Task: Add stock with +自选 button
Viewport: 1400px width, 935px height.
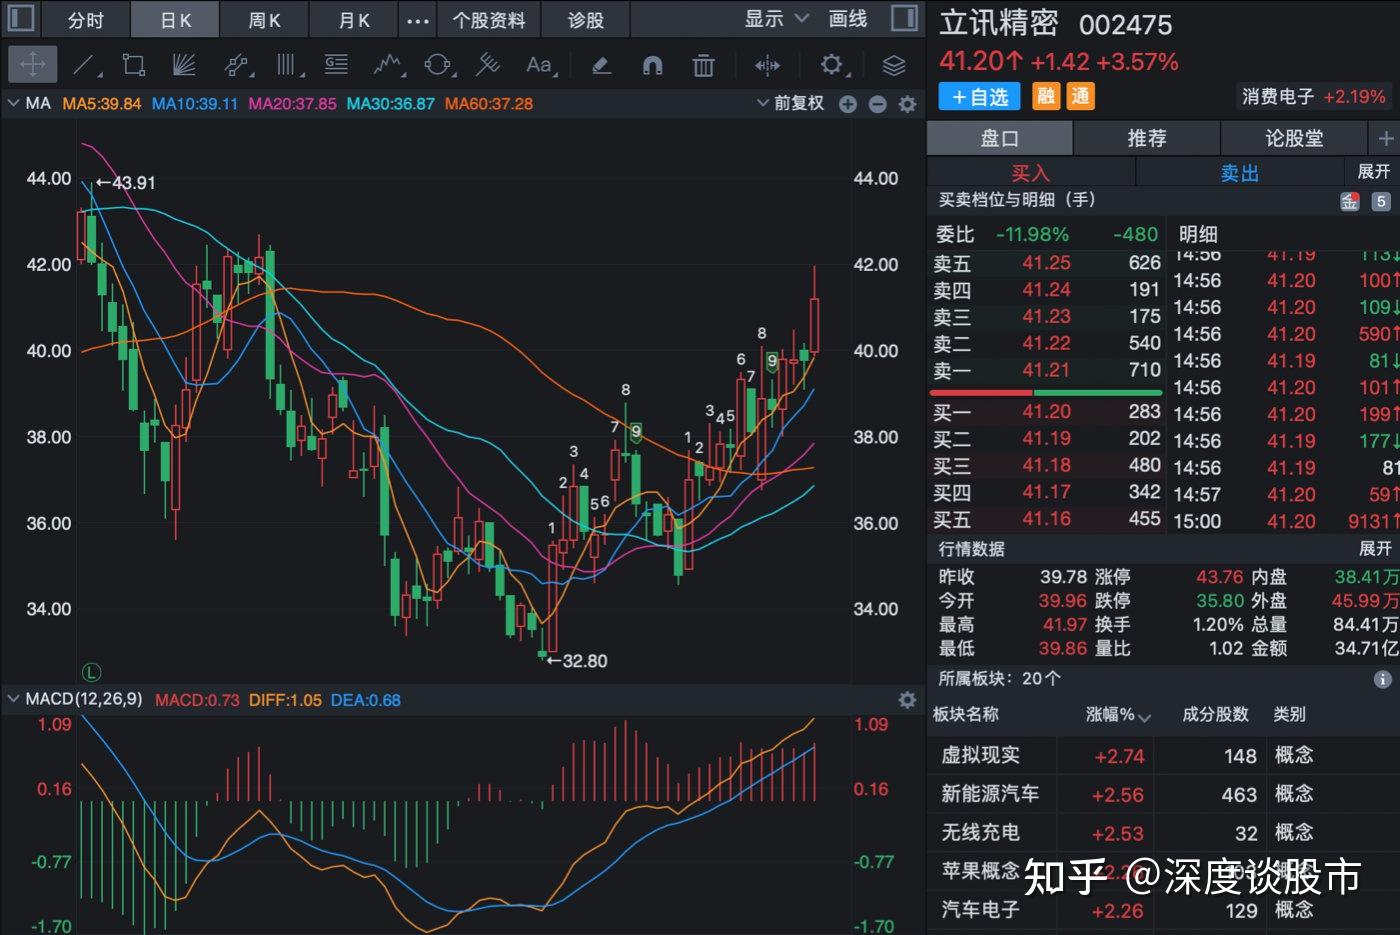Action: coord(979,96)
